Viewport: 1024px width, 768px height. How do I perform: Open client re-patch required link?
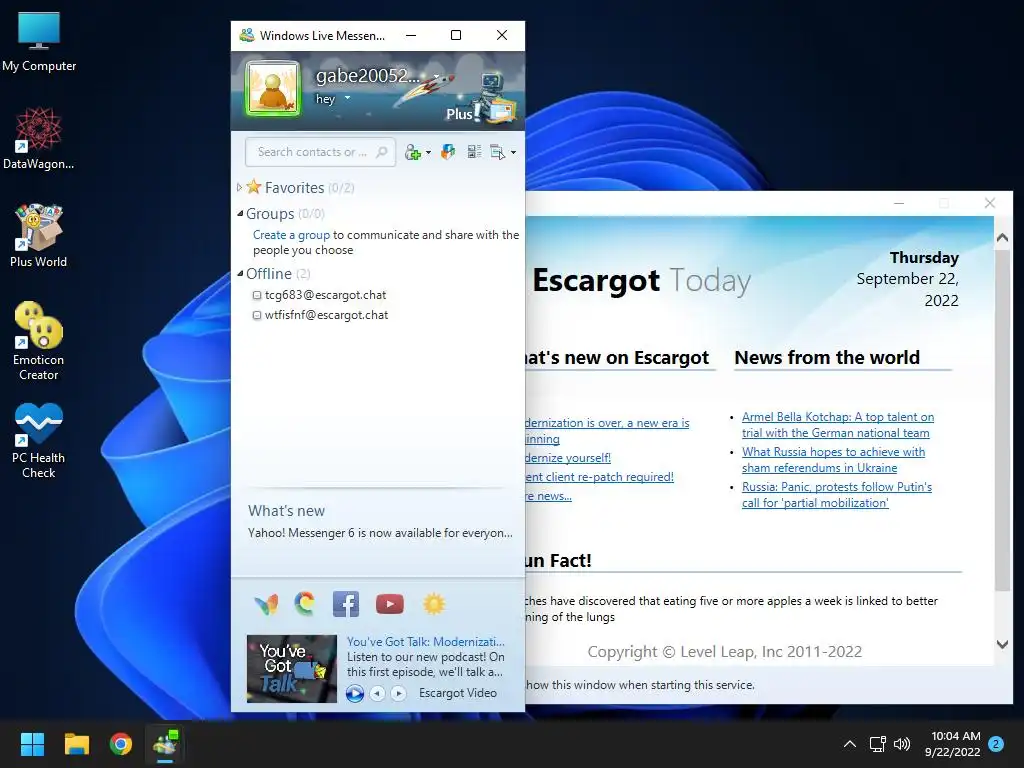click(600, 477)
